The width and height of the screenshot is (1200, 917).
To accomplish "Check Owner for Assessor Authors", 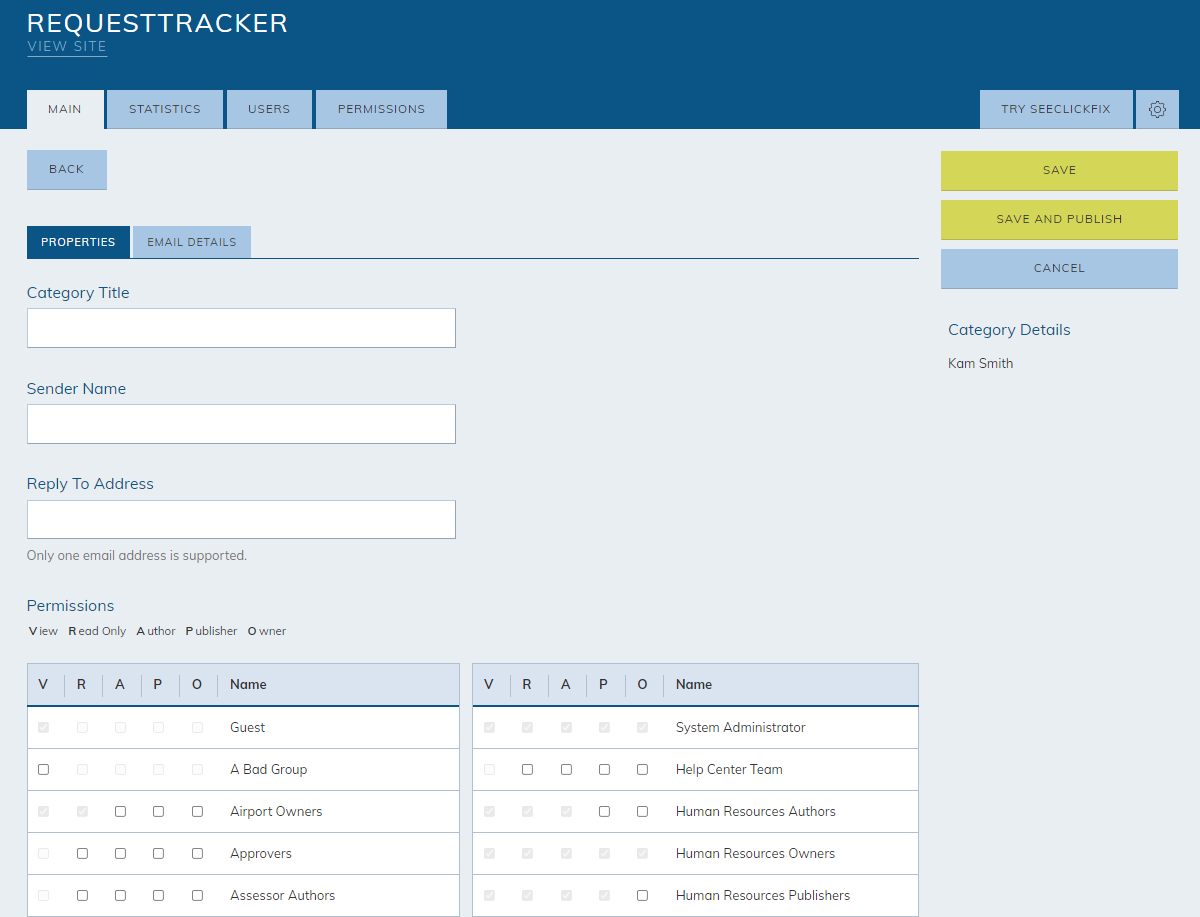I will [x=197, y=896].
